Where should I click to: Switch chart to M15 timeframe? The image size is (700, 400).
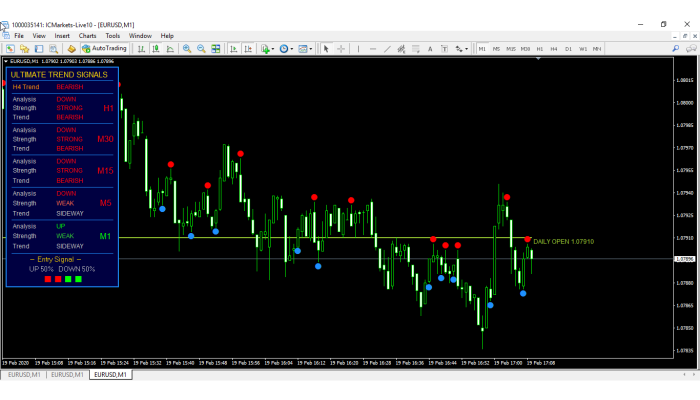(511, 48)
